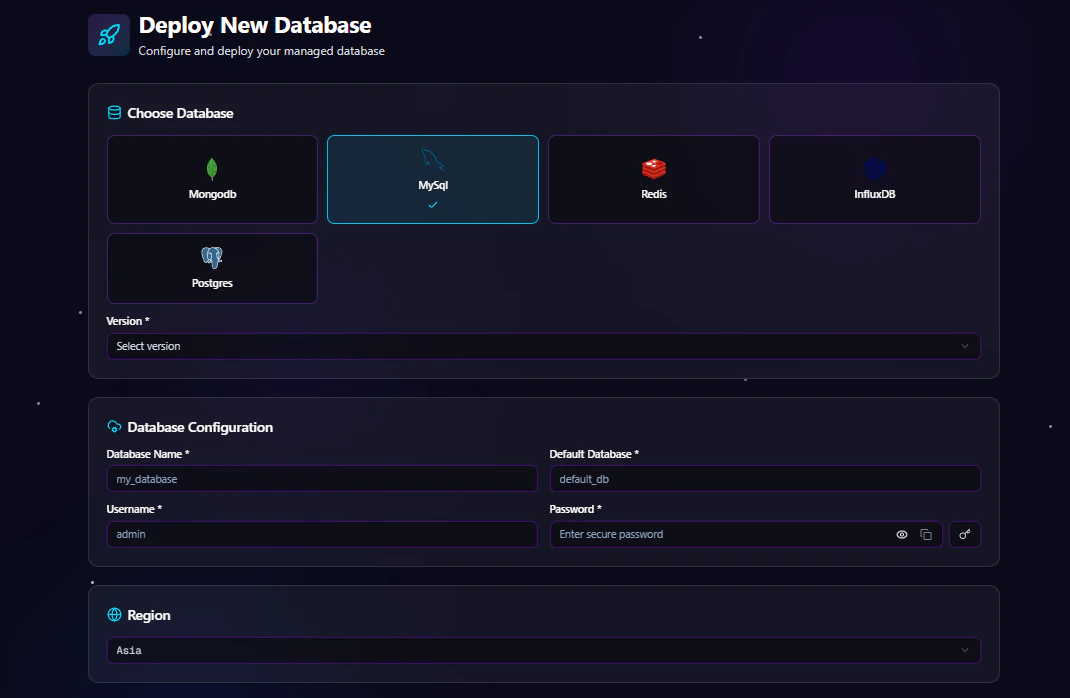Viewport: 1070px width, 698px height.
Task: Click the Database Configuration section title
Action: [x=200, y=427]
